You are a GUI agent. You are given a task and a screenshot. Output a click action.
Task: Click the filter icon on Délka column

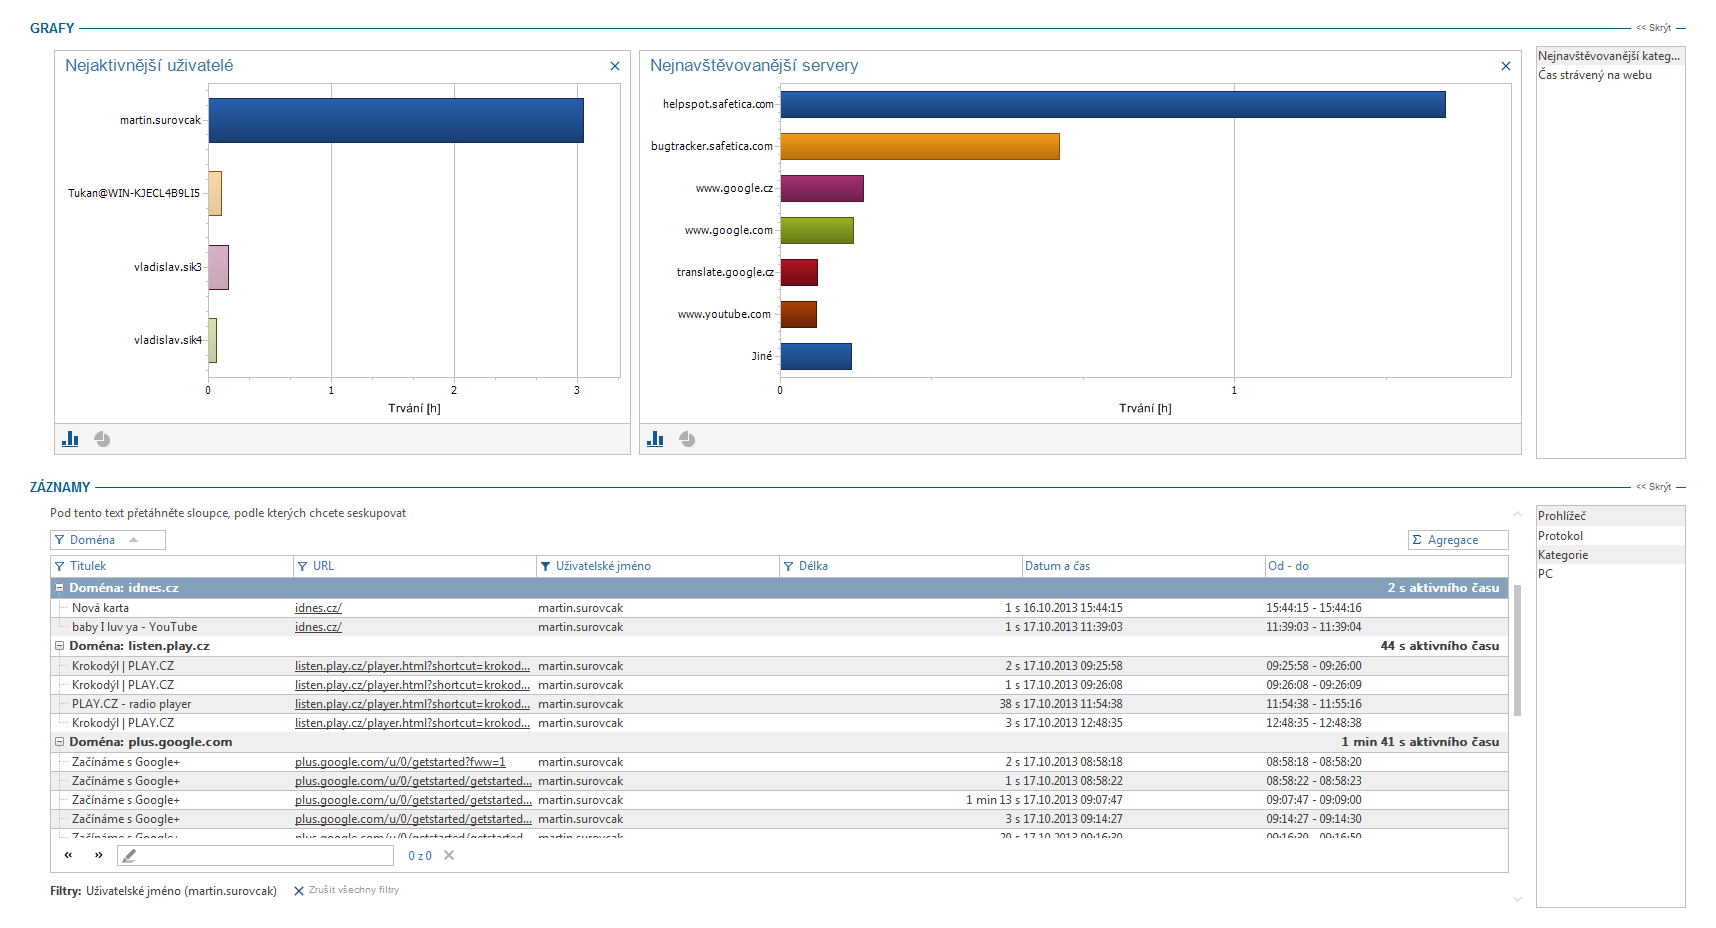(x=789, y=566)
